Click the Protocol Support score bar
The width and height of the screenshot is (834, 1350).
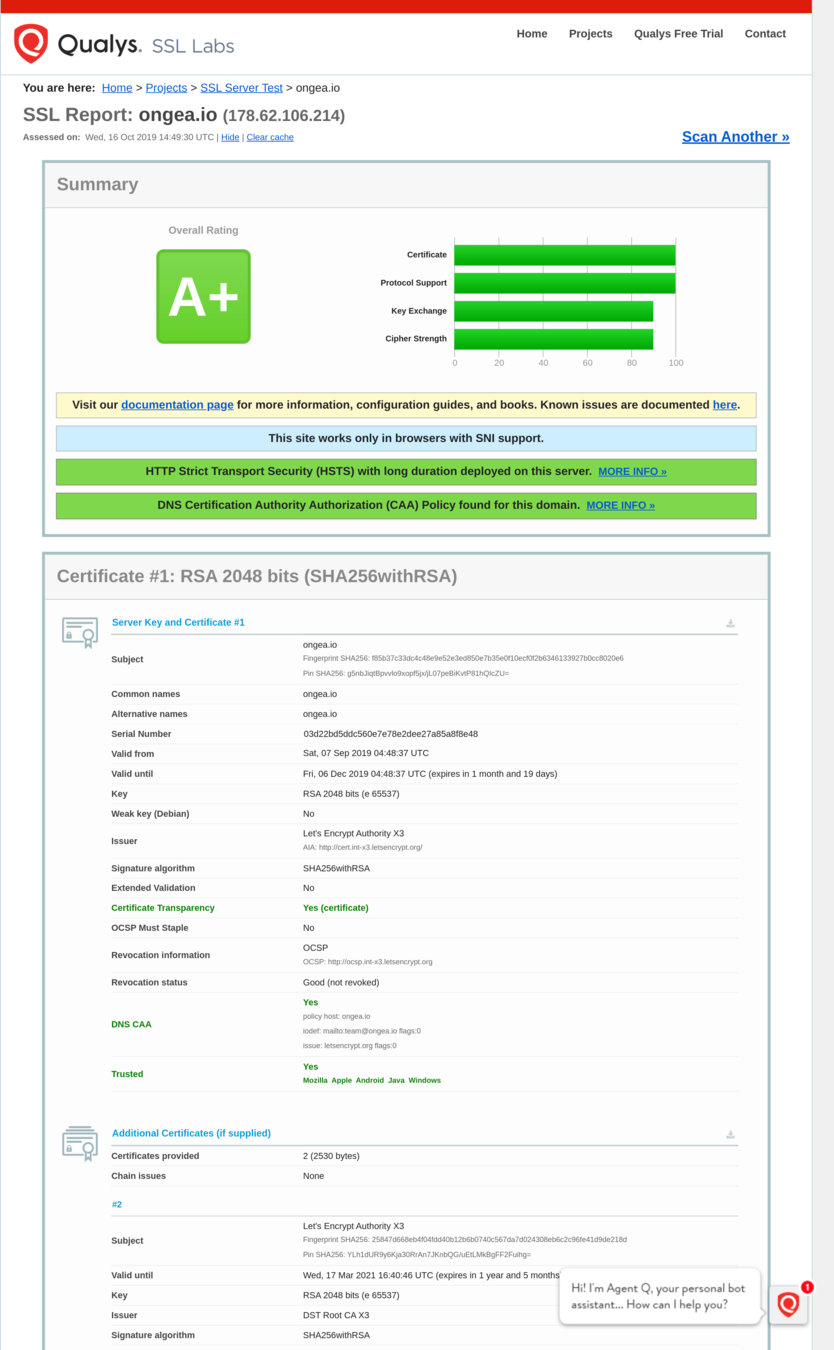pyautogui.click(x=565, y=283)
